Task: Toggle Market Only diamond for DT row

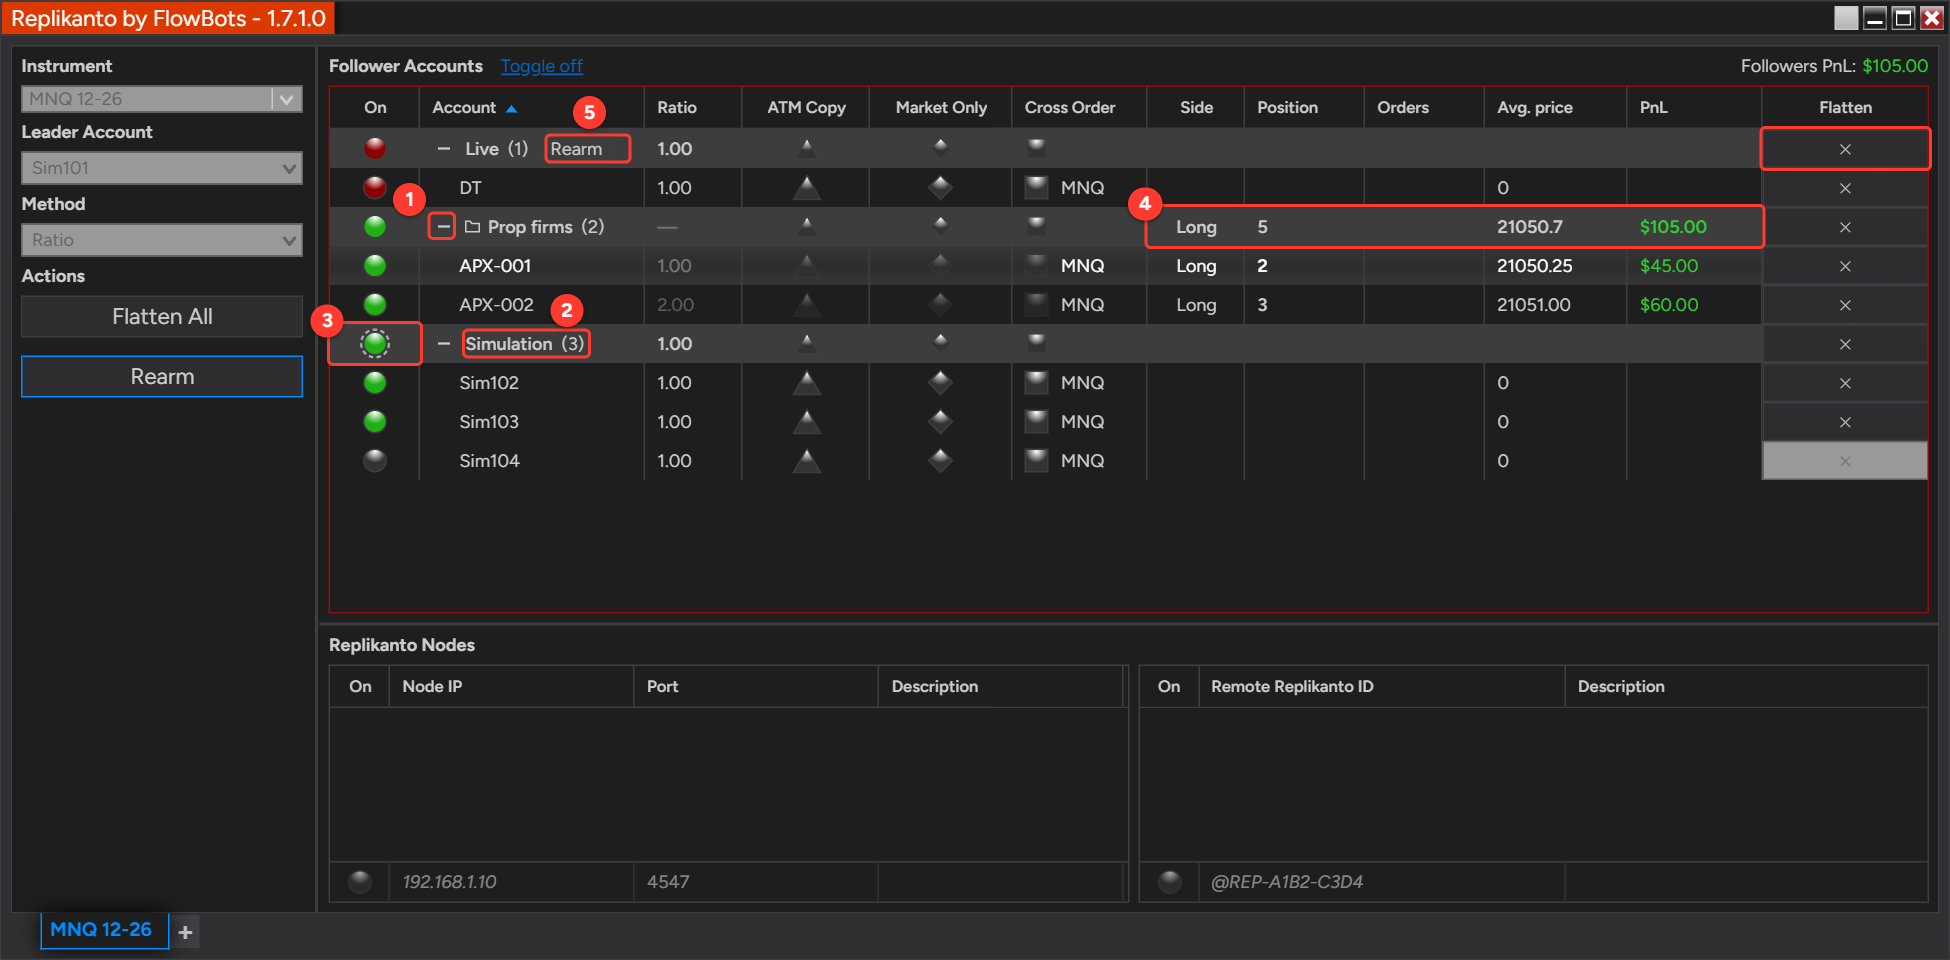Action: [x=940, y=187]
